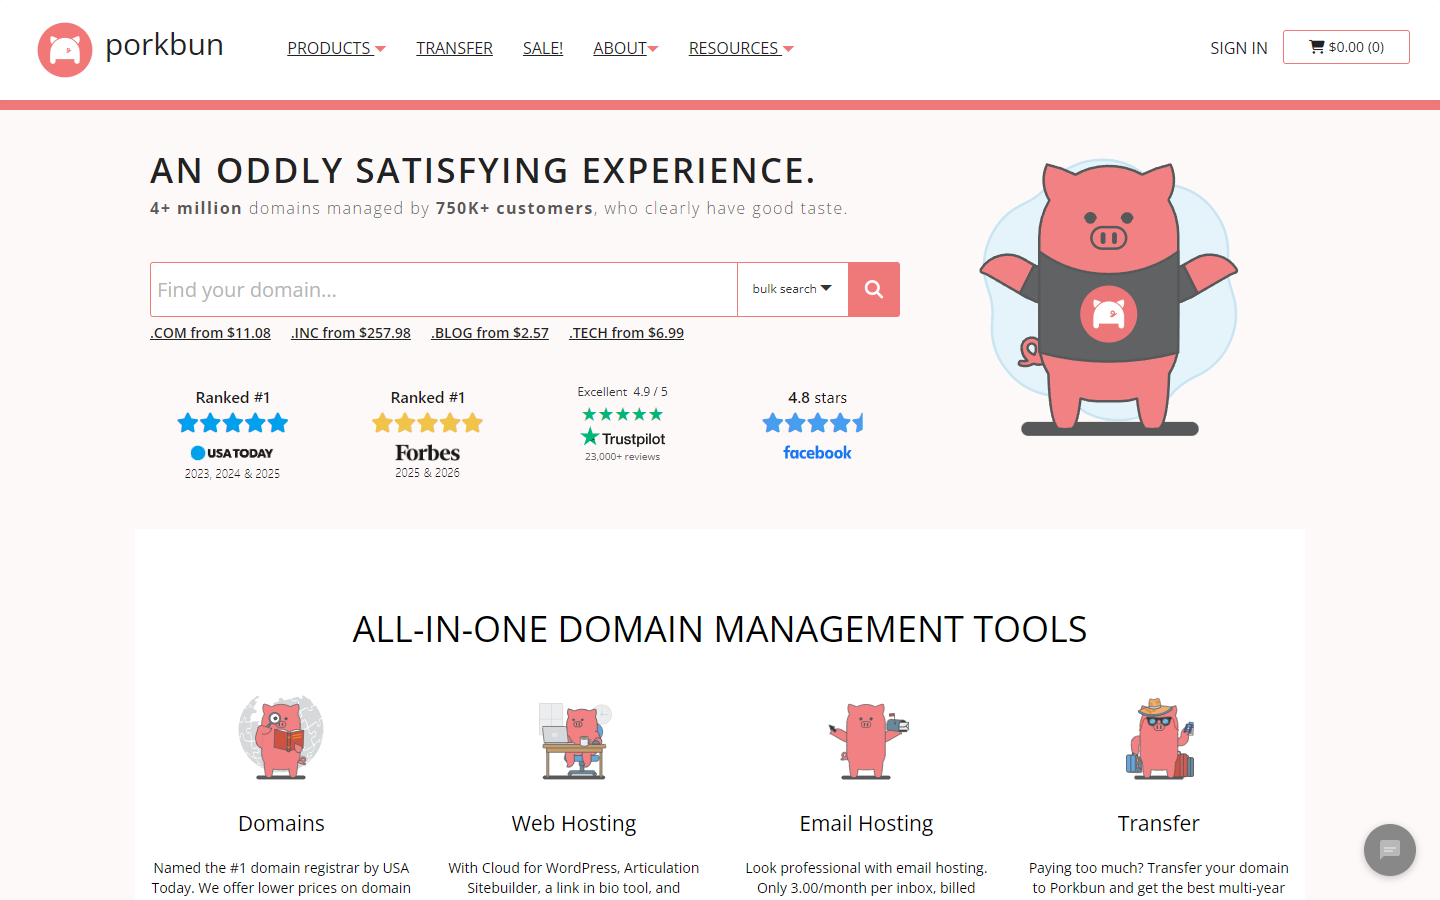1440x900 pixels.
Task: Click the Web Hosting pig at desk icon
Action: click(575, 740)
